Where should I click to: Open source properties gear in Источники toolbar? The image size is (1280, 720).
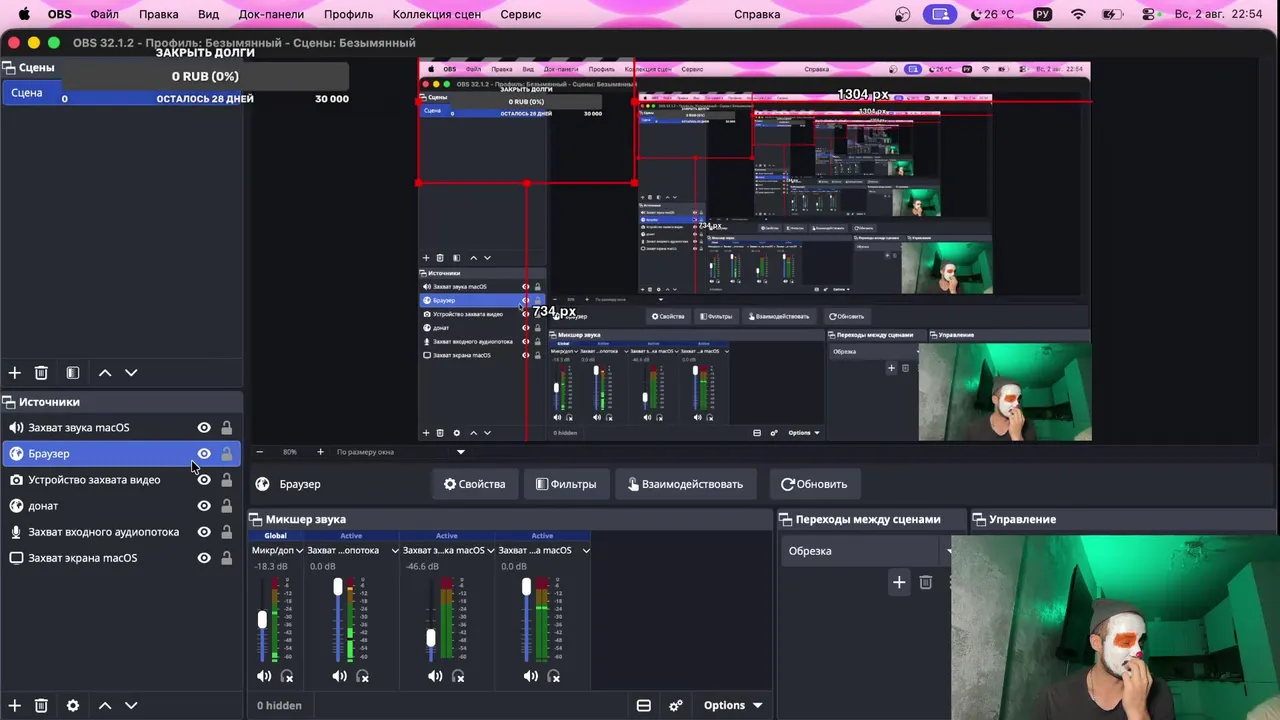[73, 705]
